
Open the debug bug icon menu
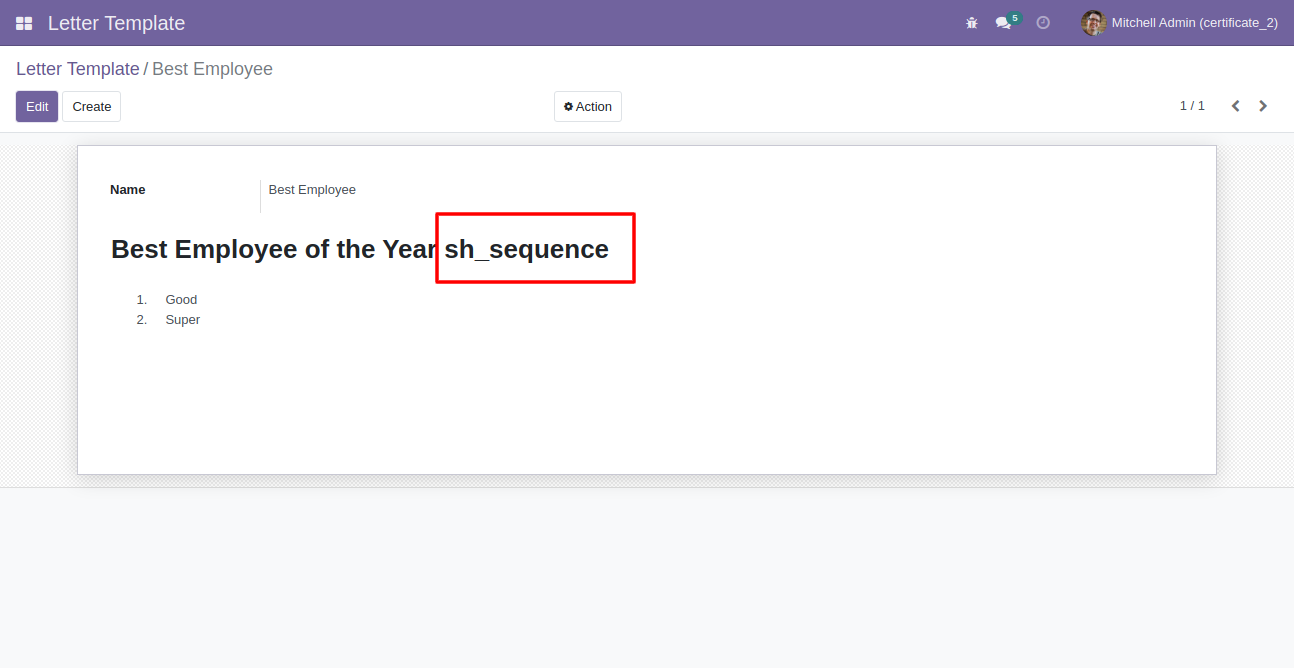pyautogui.click(x=972, y=23)
